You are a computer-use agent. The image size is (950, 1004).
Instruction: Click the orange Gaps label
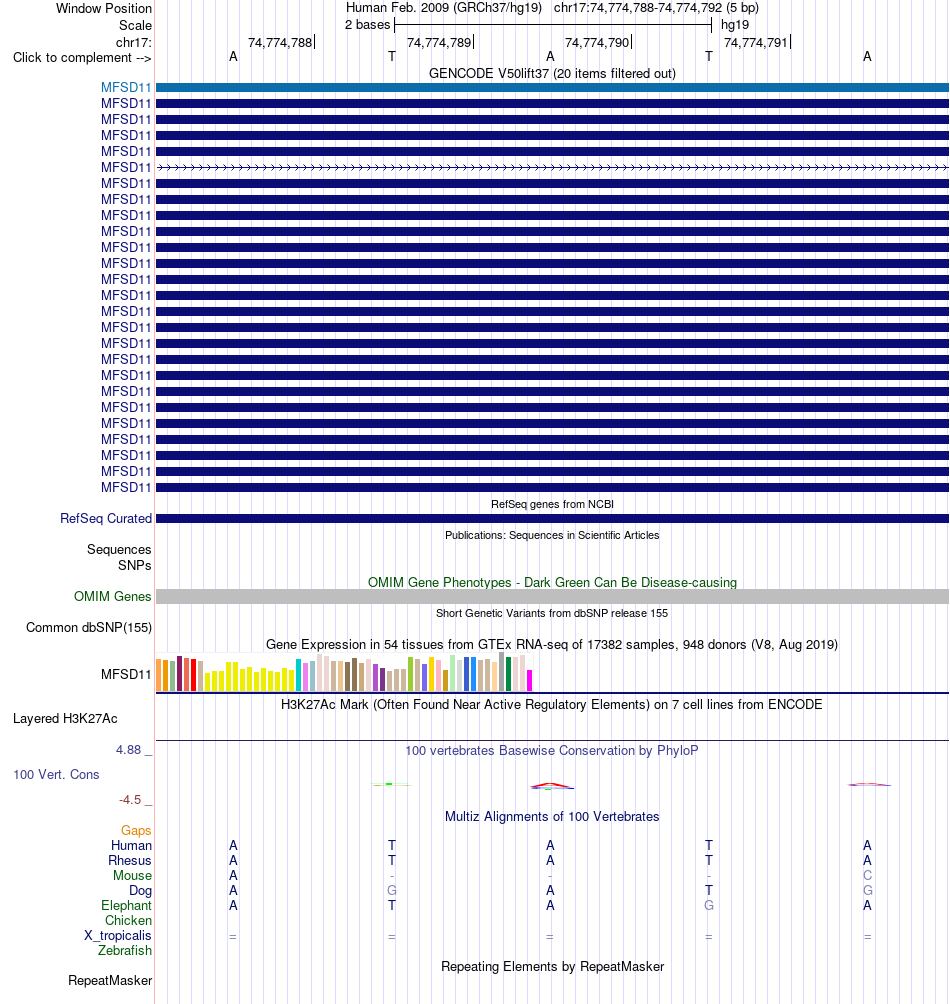(136, 830)
